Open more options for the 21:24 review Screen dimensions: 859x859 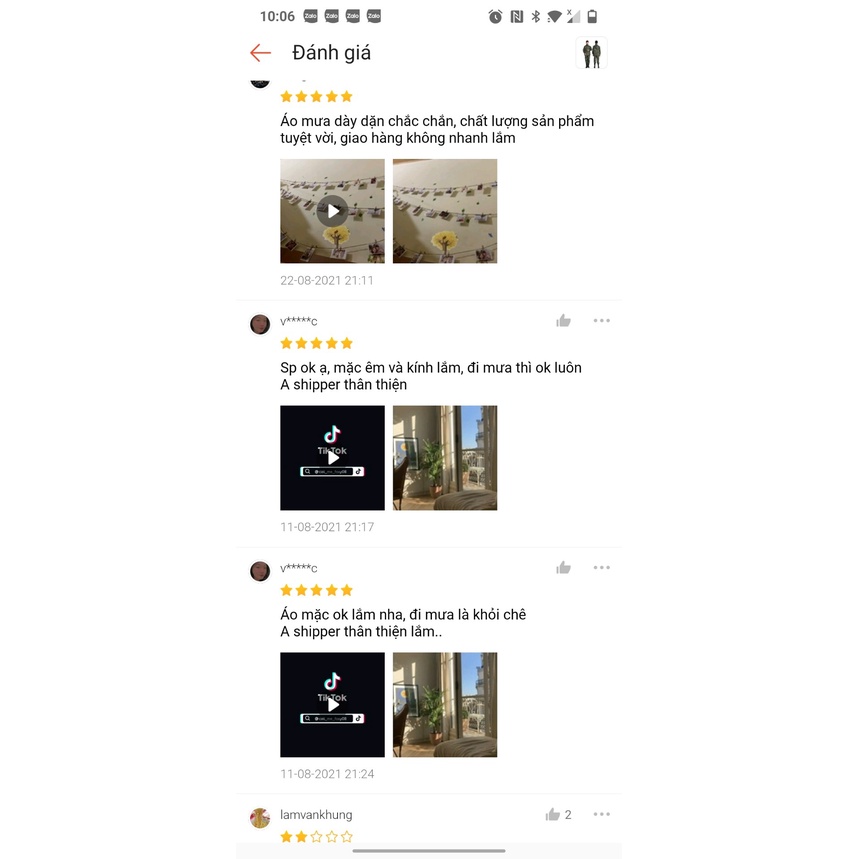tap(602, 568)
